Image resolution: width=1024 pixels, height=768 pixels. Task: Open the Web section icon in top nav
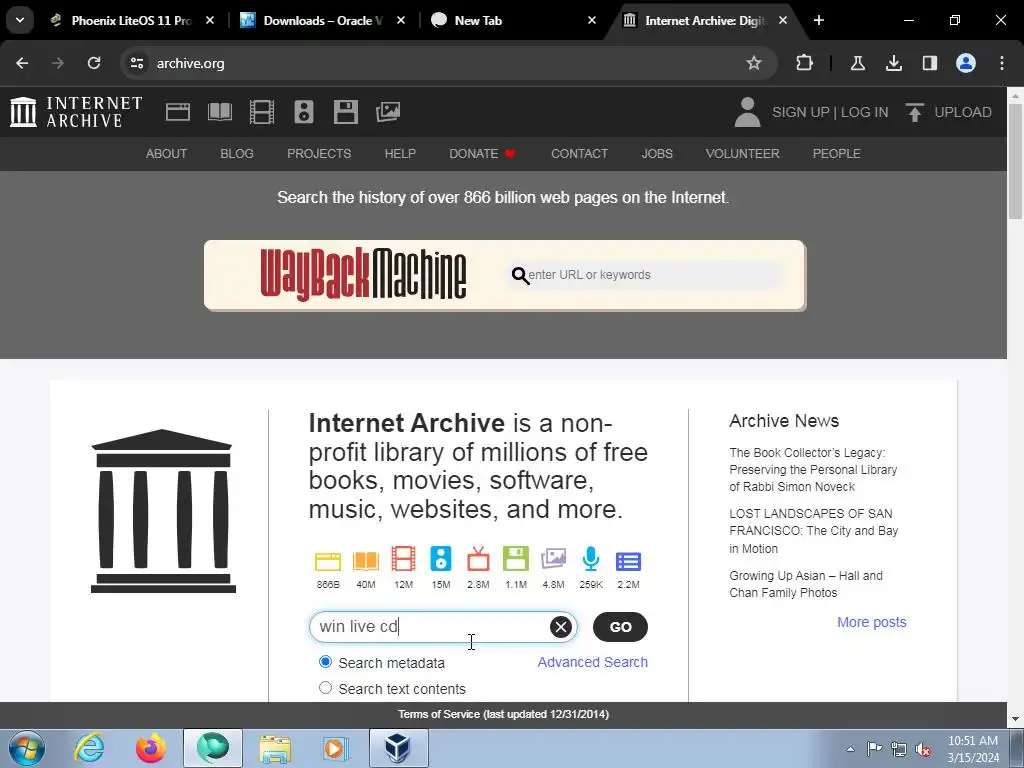click(x=178, y=112)
